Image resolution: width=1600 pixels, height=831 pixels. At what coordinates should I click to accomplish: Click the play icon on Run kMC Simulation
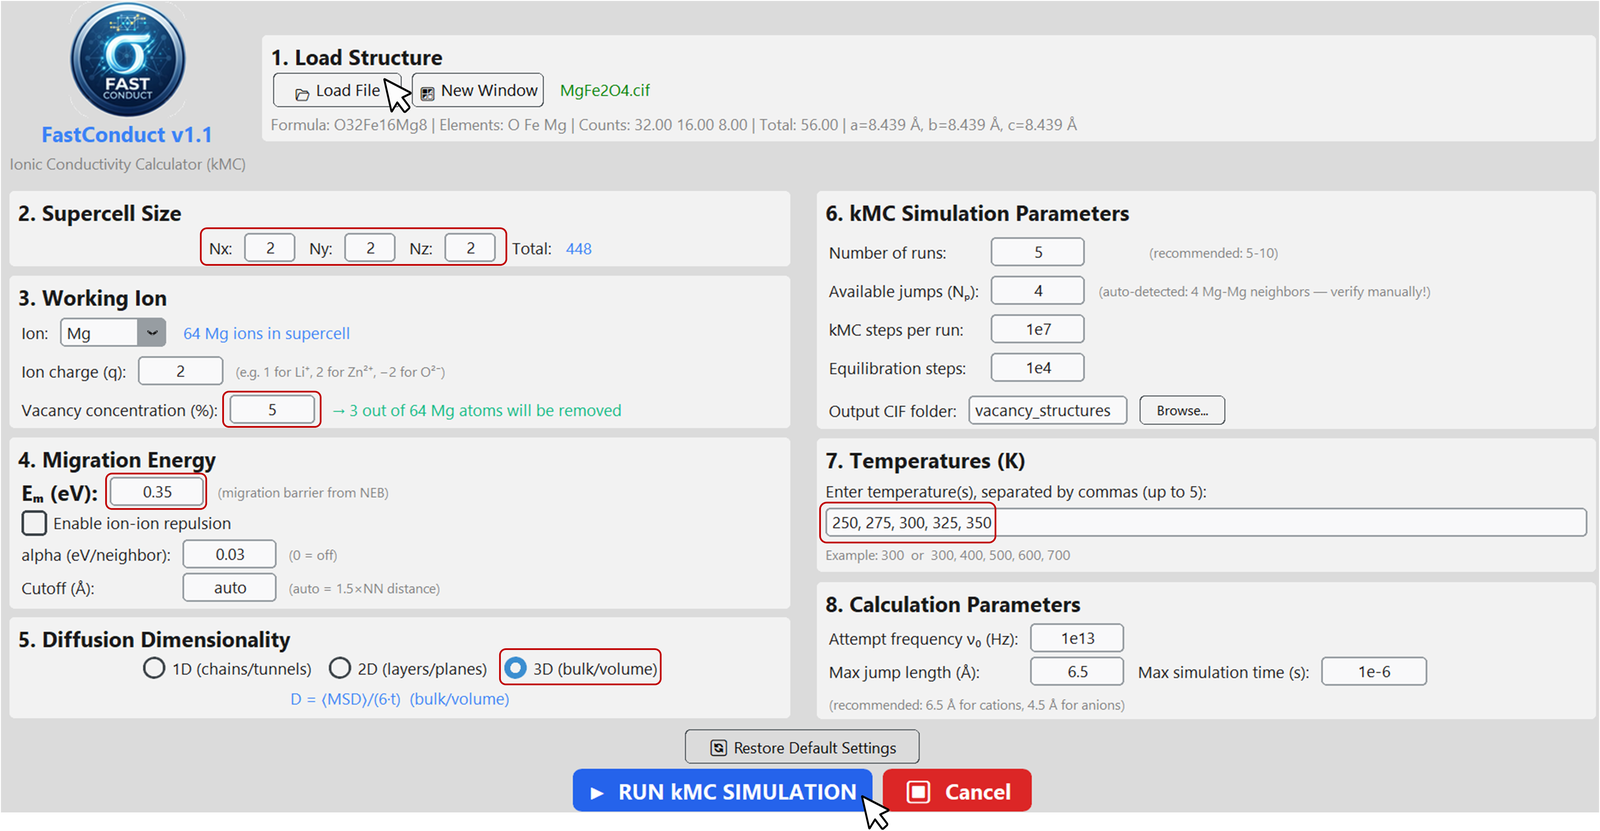597,793
